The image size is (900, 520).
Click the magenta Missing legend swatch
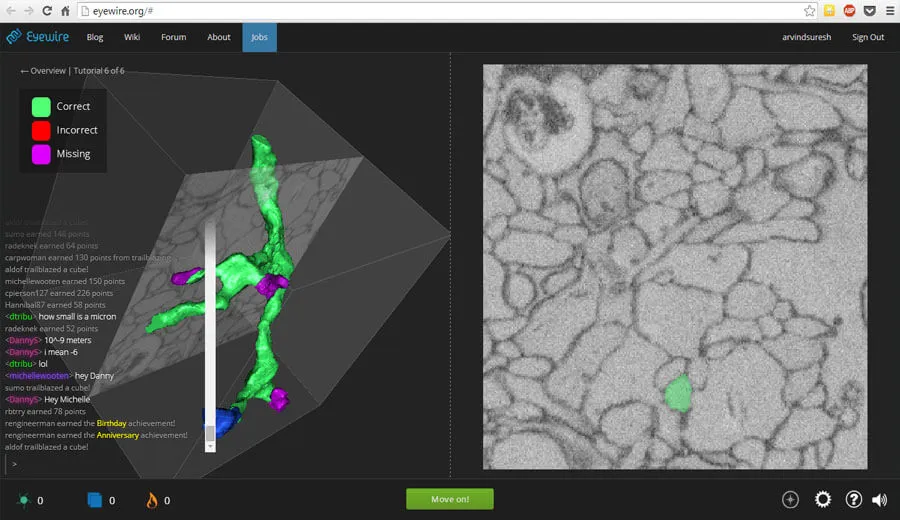pos(41,154)
